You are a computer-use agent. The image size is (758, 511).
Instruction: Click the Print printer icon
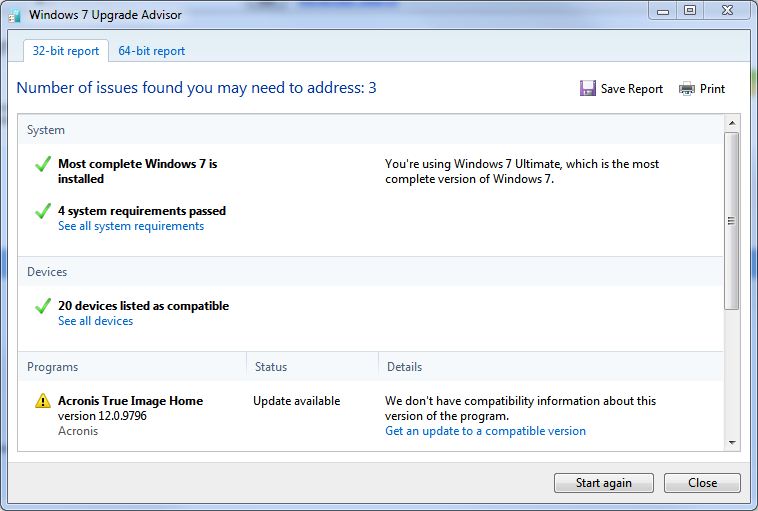686,89
